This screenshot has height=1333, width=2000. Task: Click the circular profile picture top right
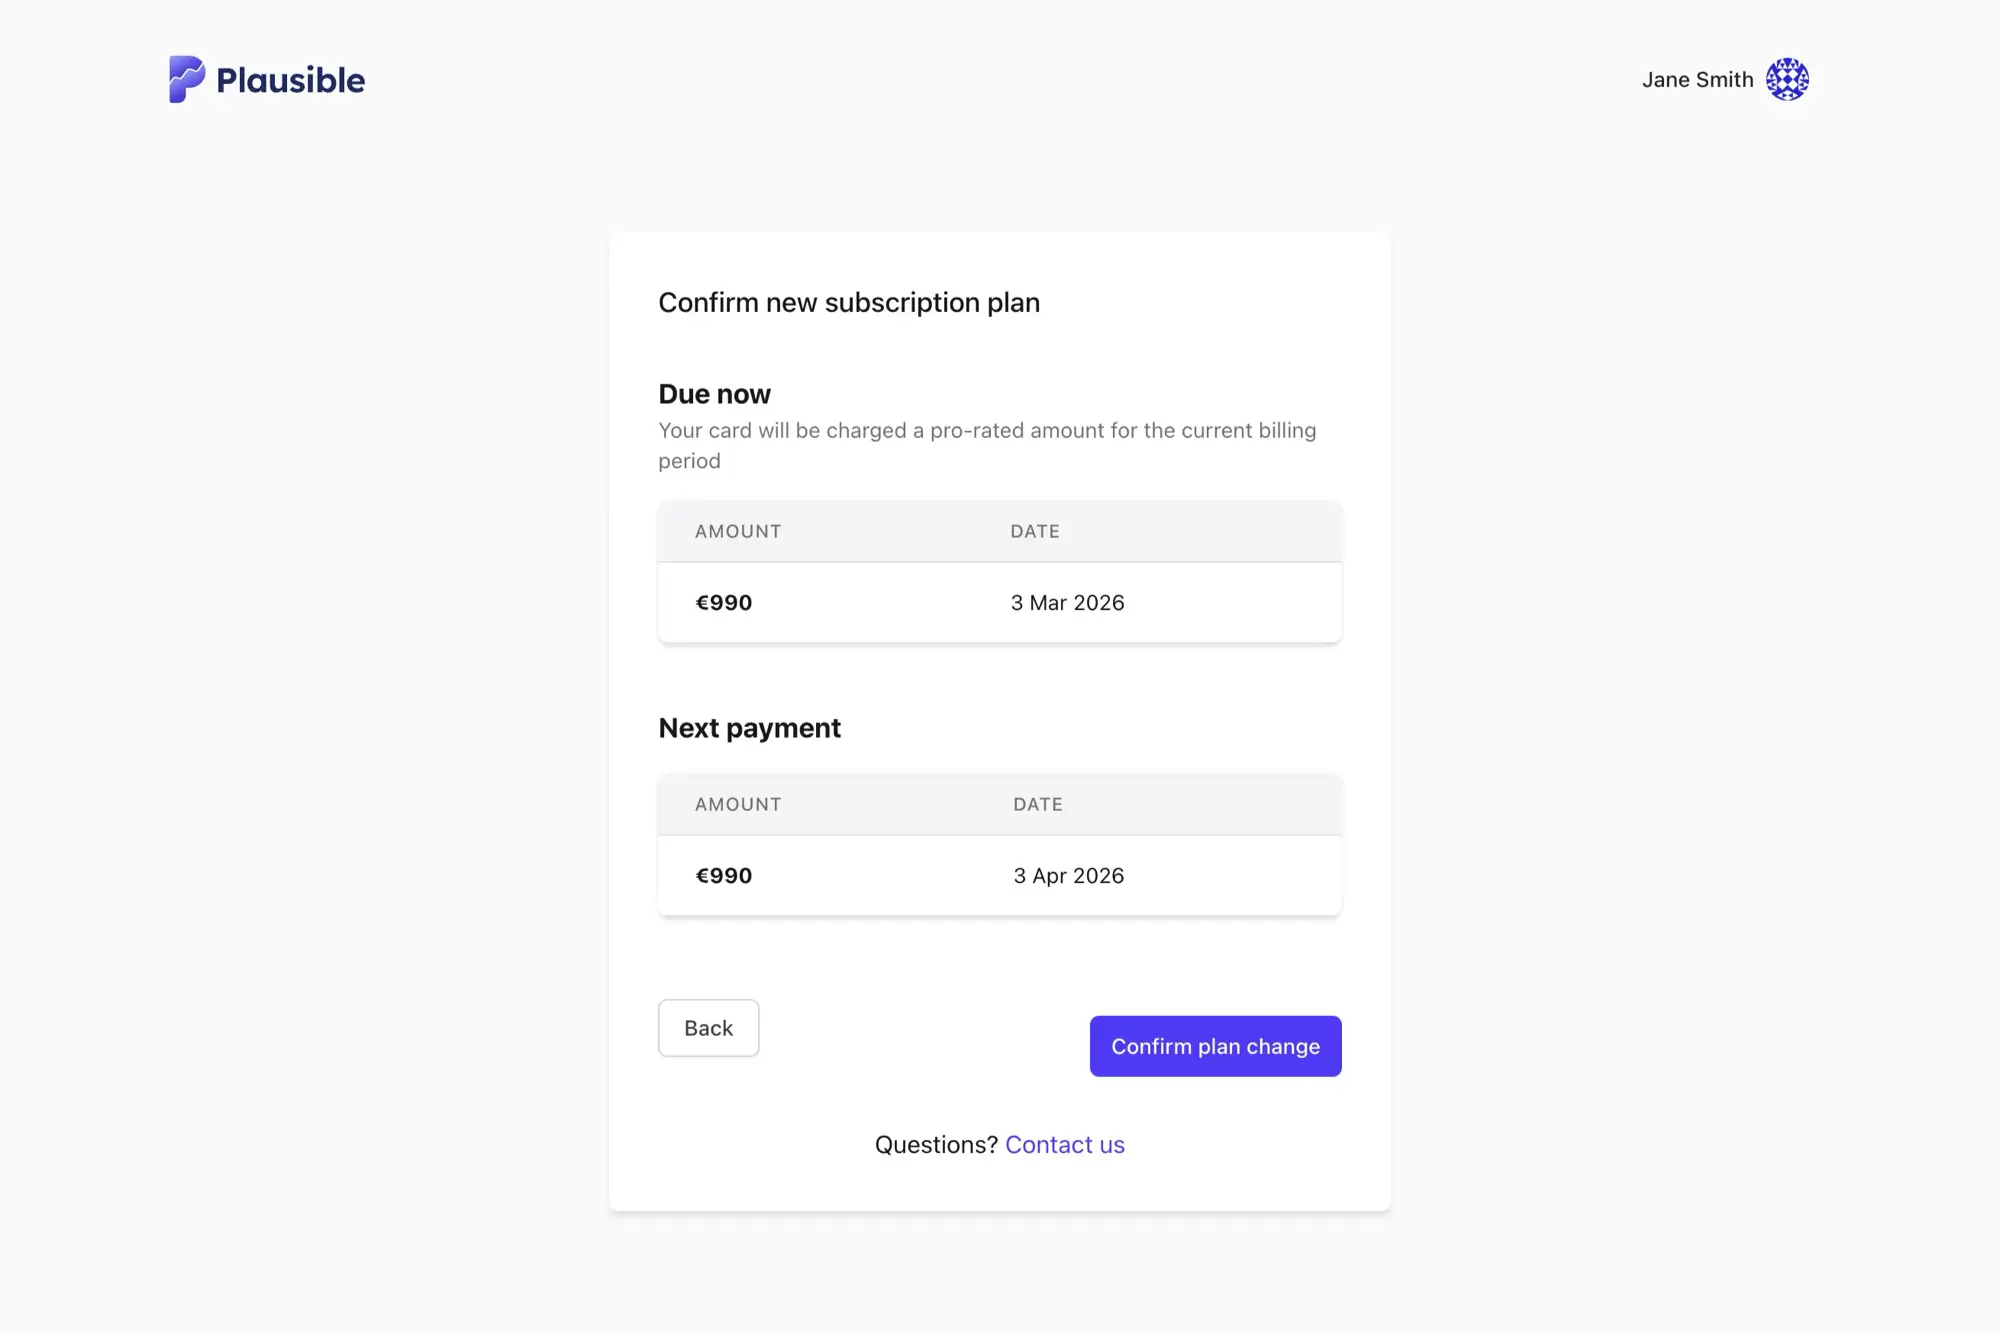1786,79
